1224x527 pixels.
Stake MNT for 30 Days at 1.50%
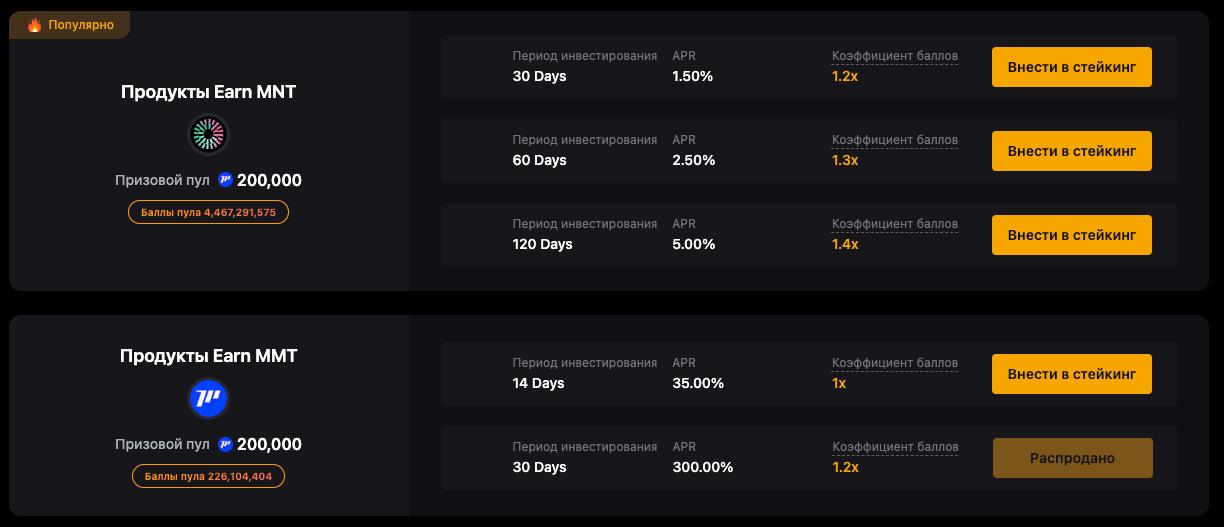tap(1071, 67)
